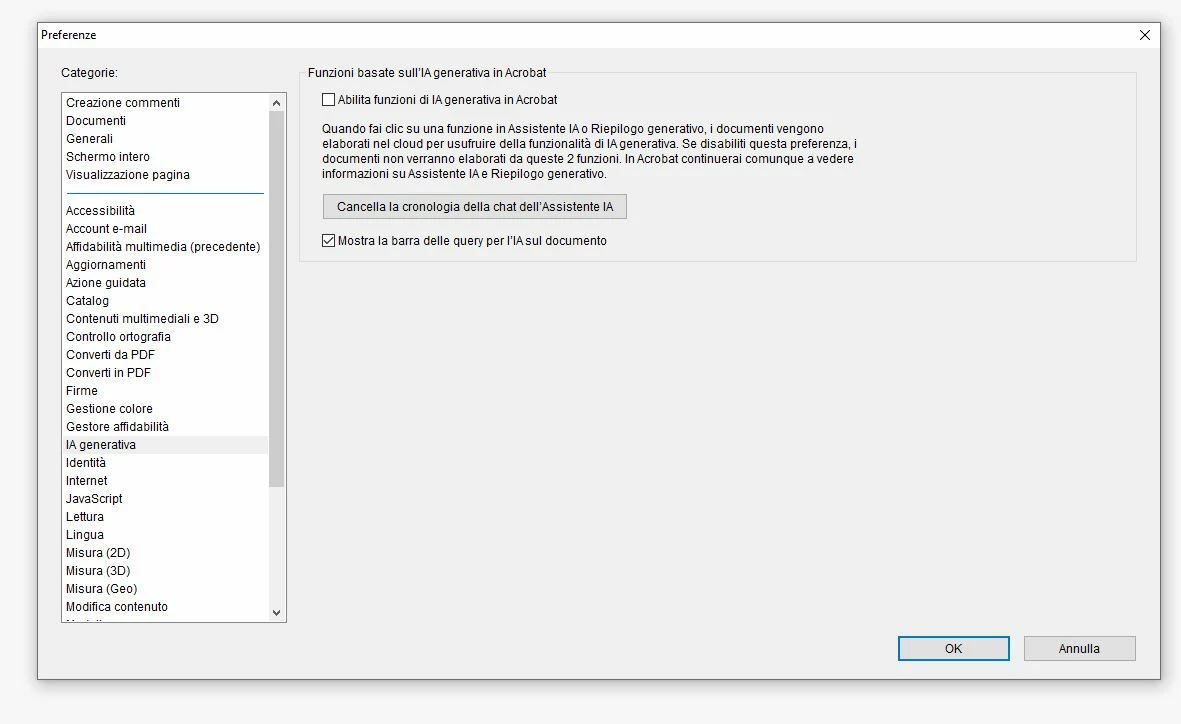
Task: Enable 'Abilita funzioni di IA generativa' checkbox
Action: pos(328,99)
